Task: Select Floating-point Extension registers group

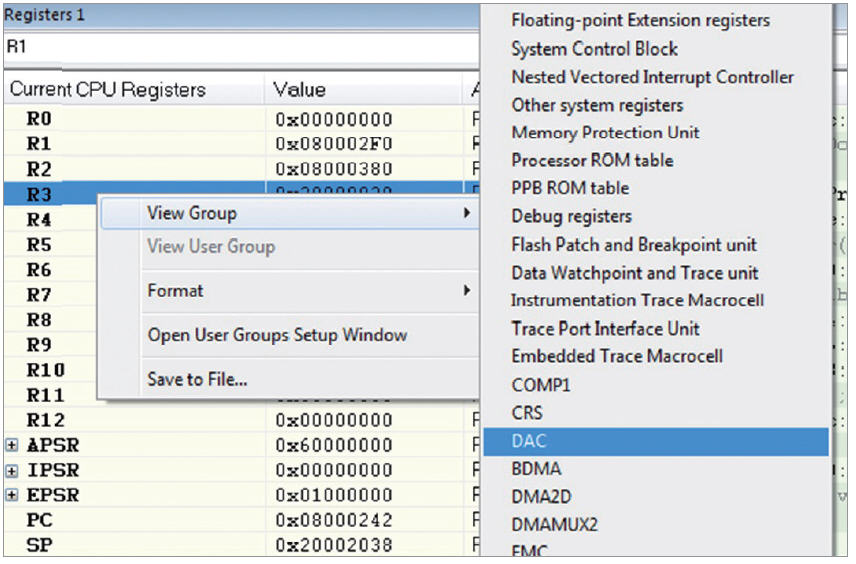Action: (x=640, y=20)
